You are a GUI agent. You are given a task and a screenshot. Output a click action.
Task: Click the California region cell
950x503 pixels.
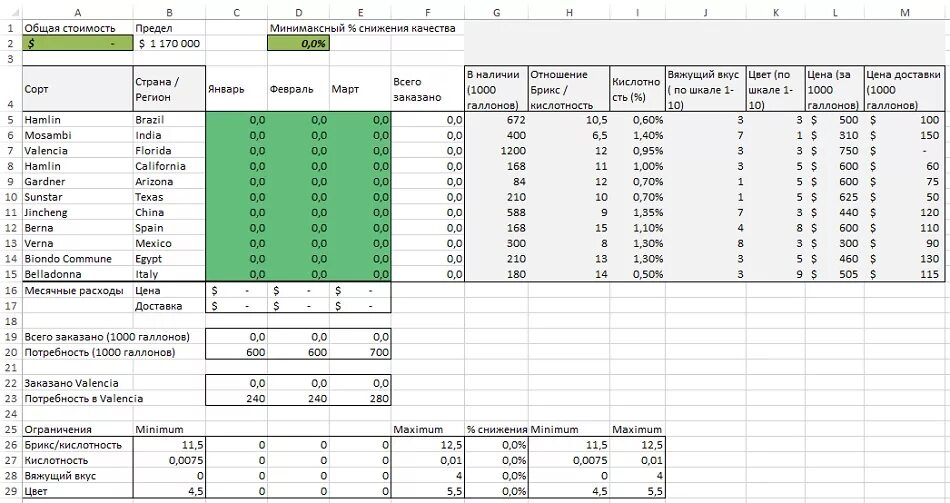(169, 166)
